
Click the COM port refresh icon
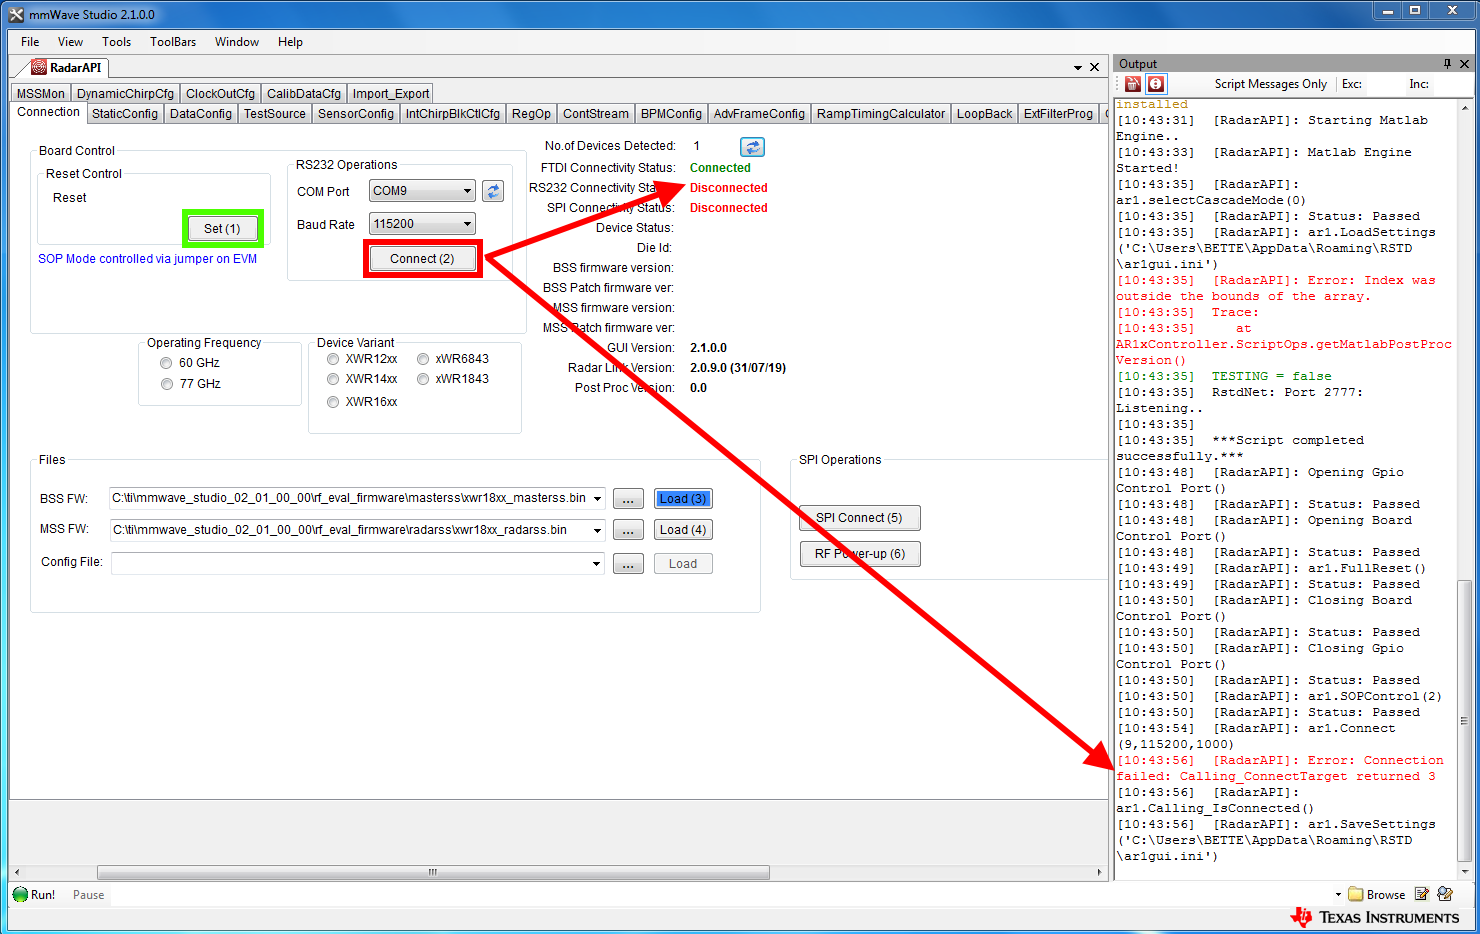tap(492, 190)
